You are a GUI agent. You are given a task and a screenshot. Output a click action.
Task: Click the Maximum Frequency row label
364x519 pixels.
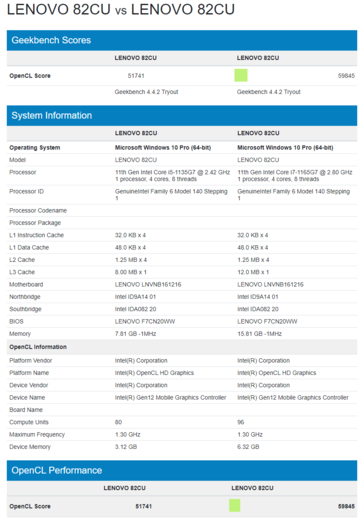(x=37, y=435)
